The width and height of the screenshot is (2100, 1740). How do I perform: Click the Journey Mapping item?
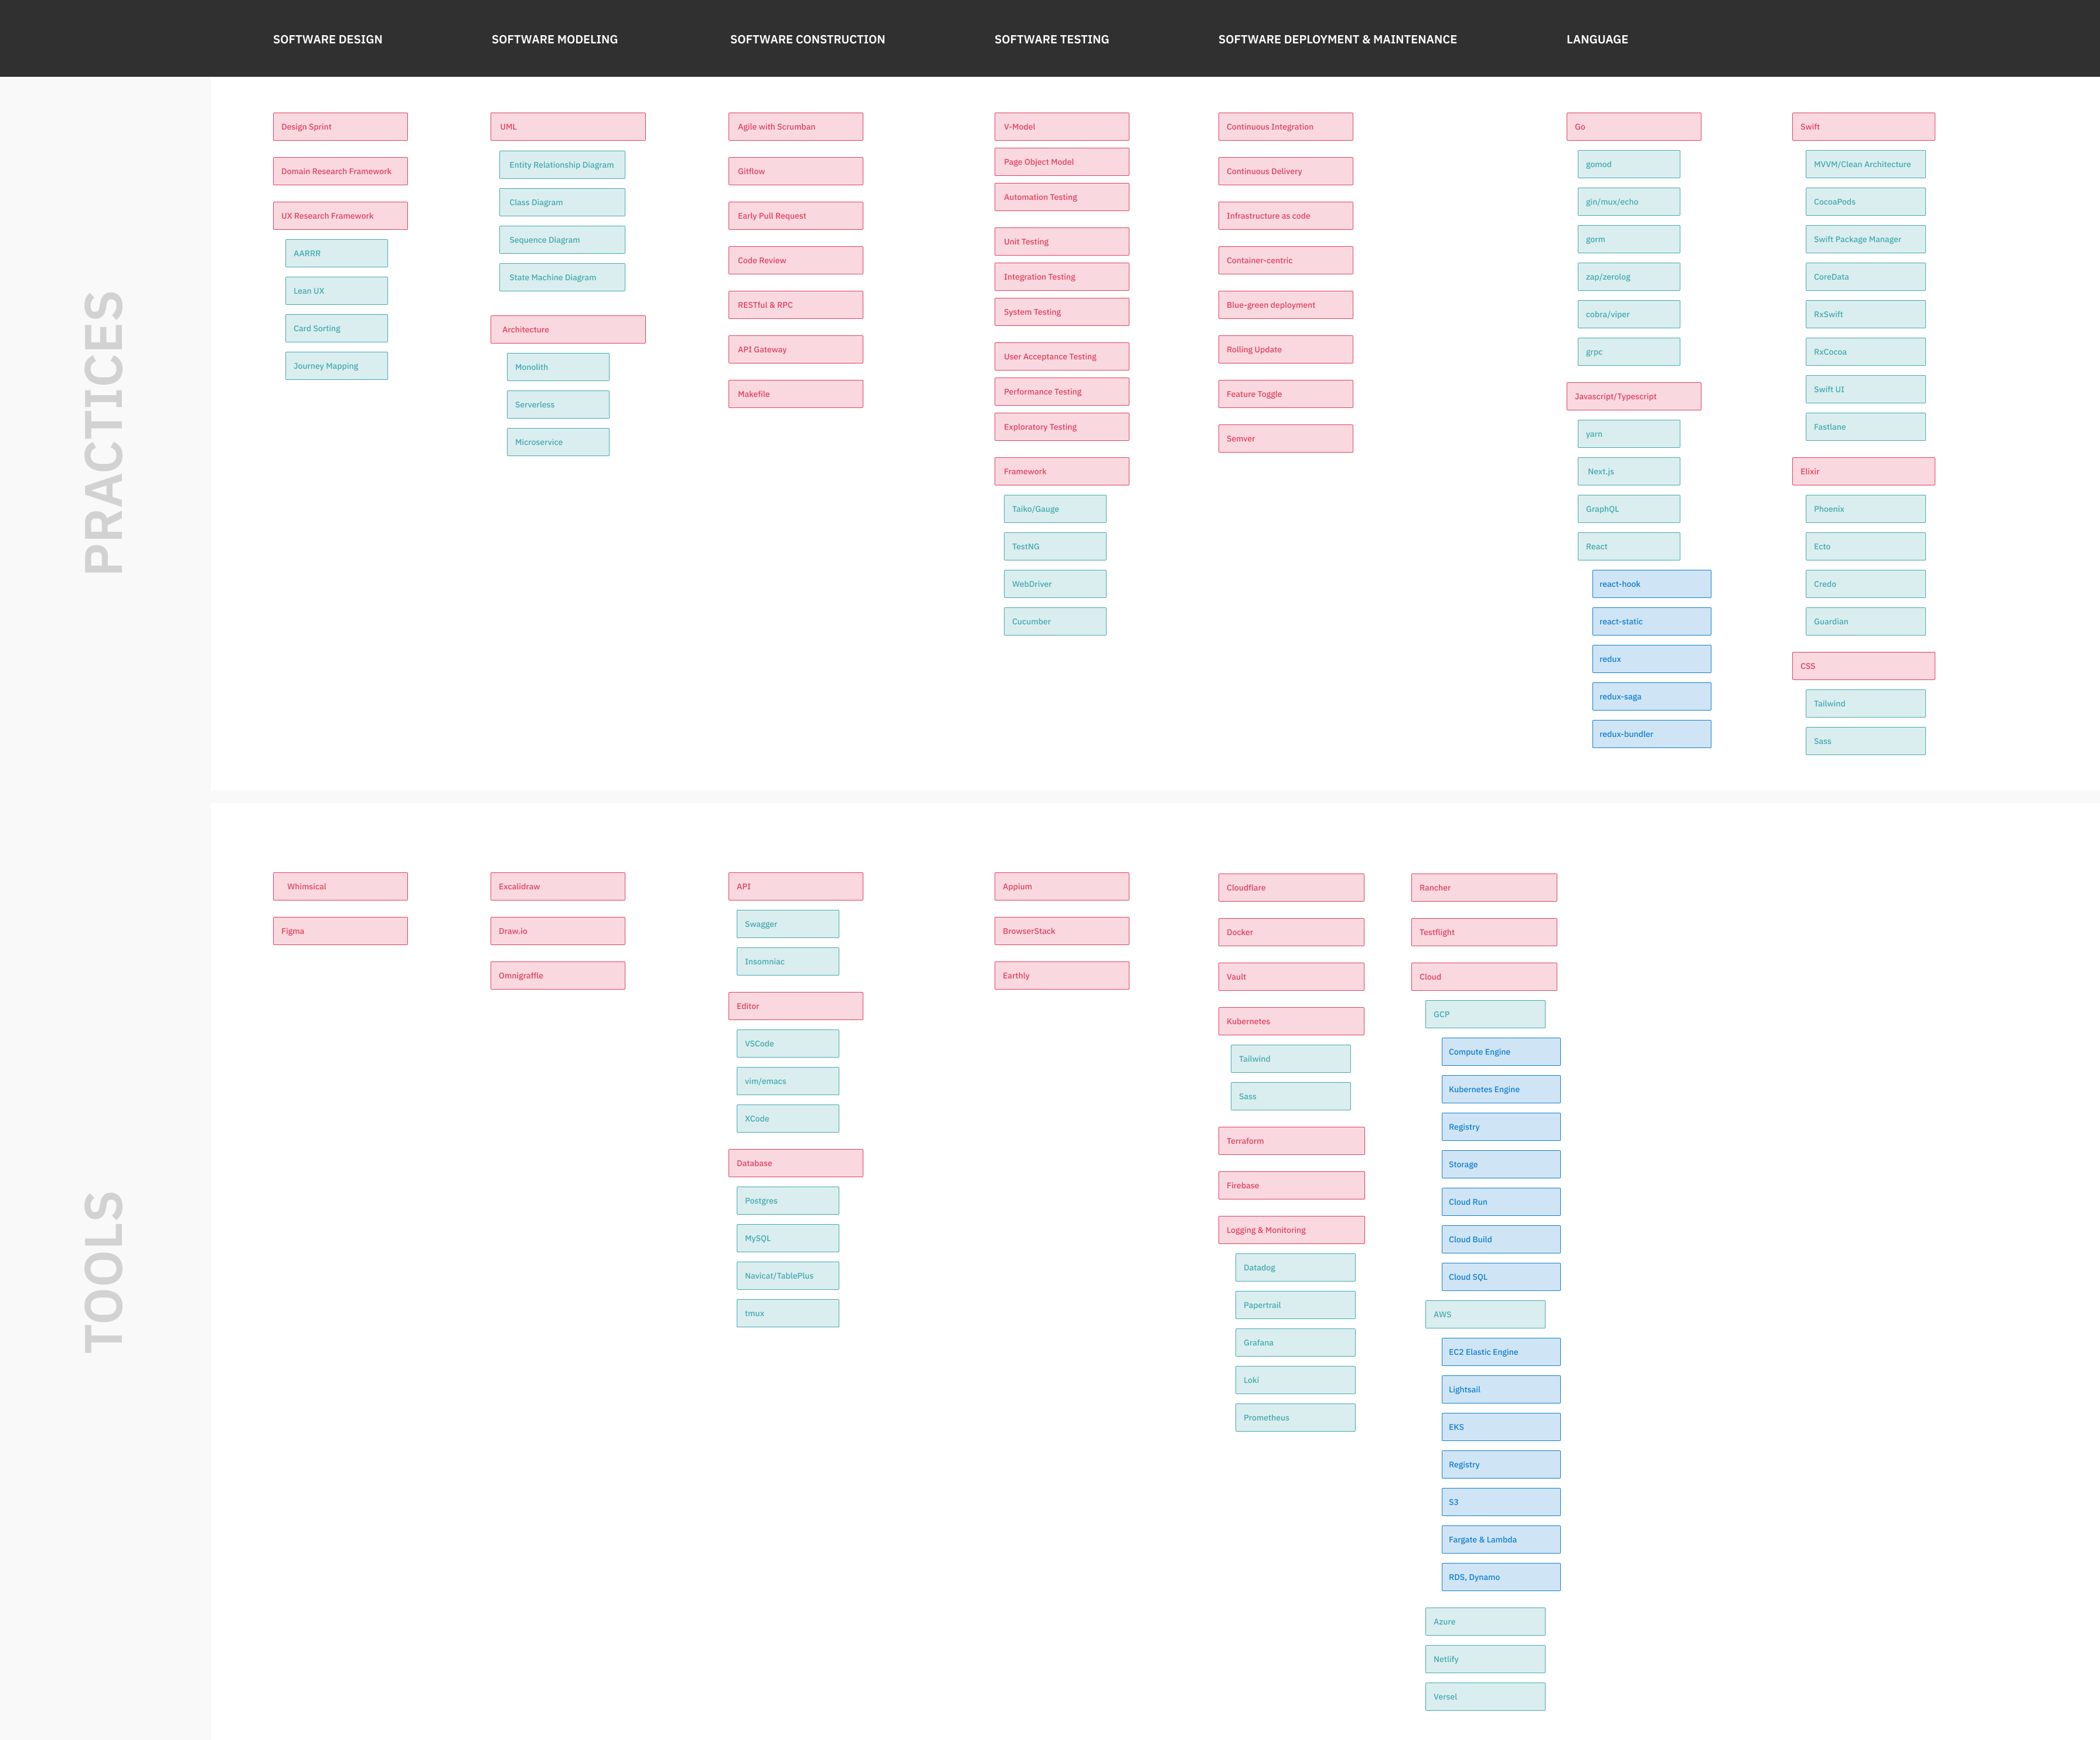[x=336, y=366]
